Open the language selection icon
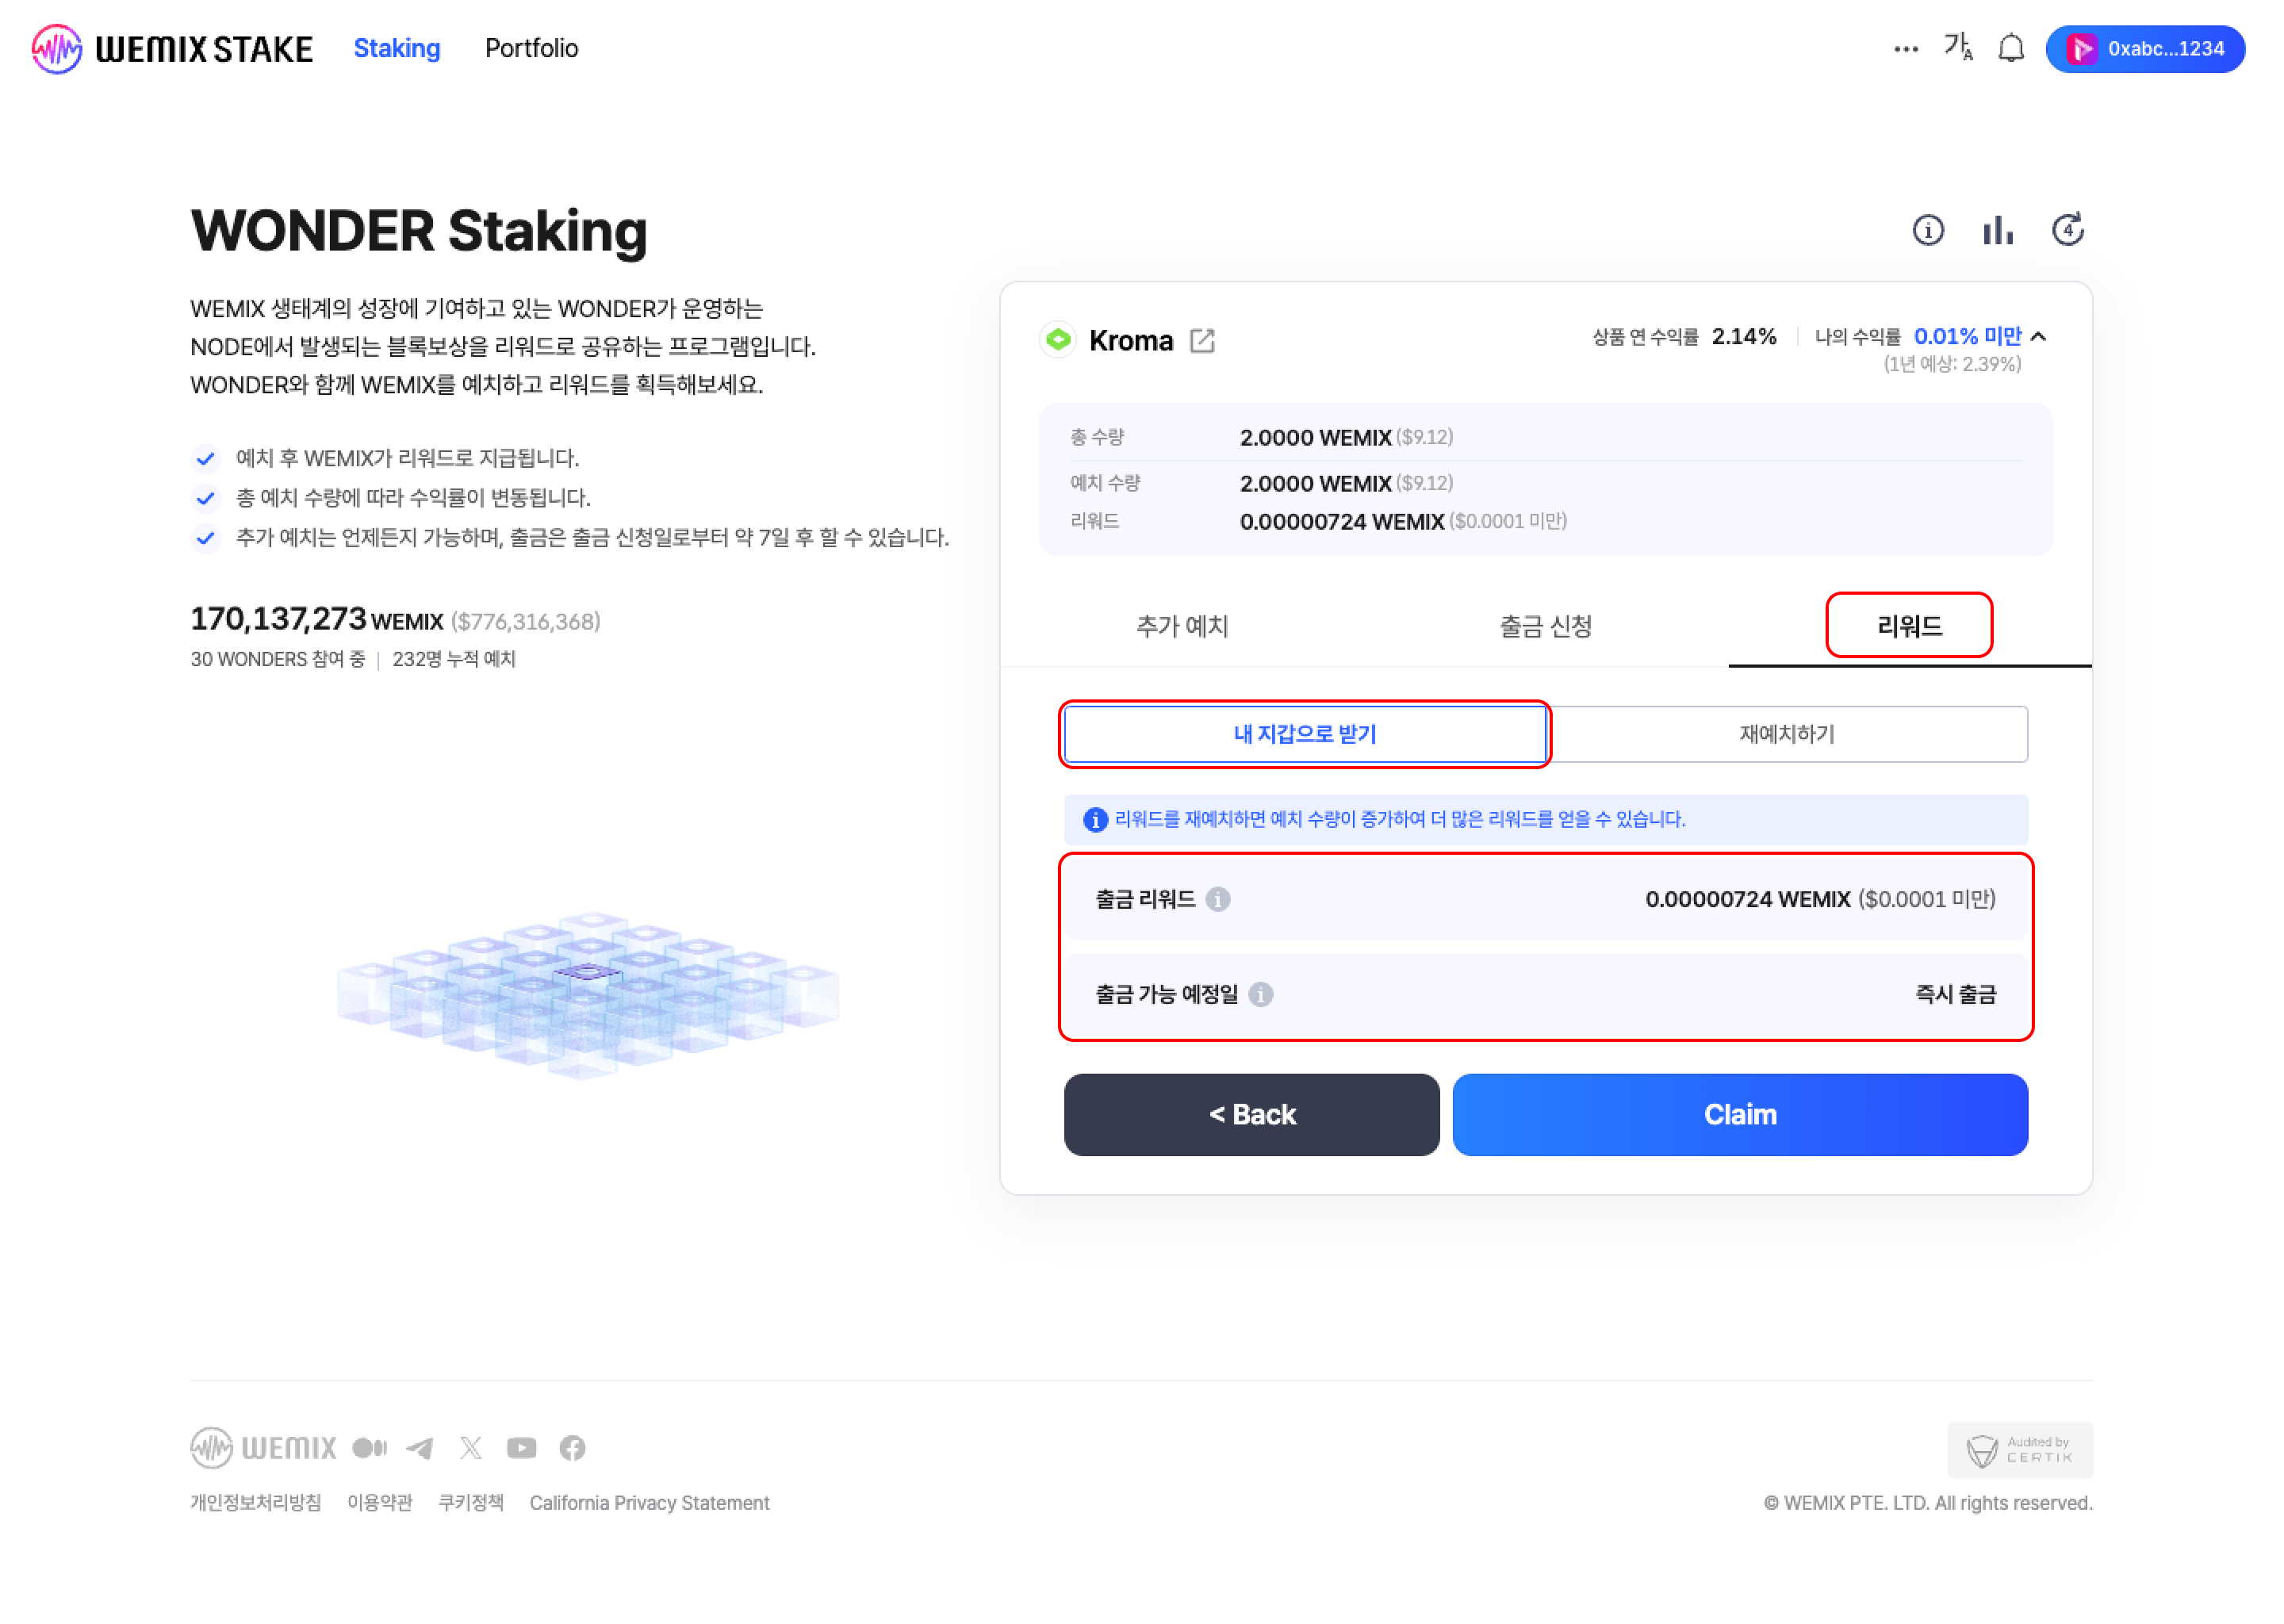Image resolution: width=2284 pixels, height=1624 pixels. pyautogui.click(x=1957, y=47)
